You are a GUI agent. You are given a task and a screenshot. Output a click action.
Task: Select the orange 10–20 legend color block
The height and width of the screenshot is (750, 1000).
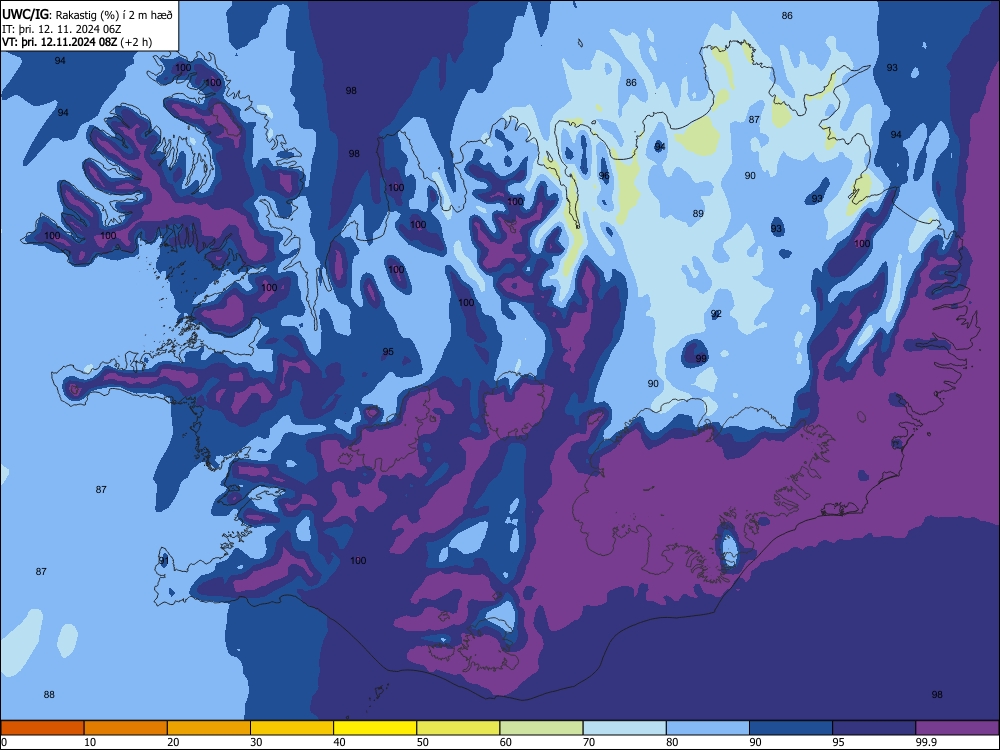tap(126, 728)
